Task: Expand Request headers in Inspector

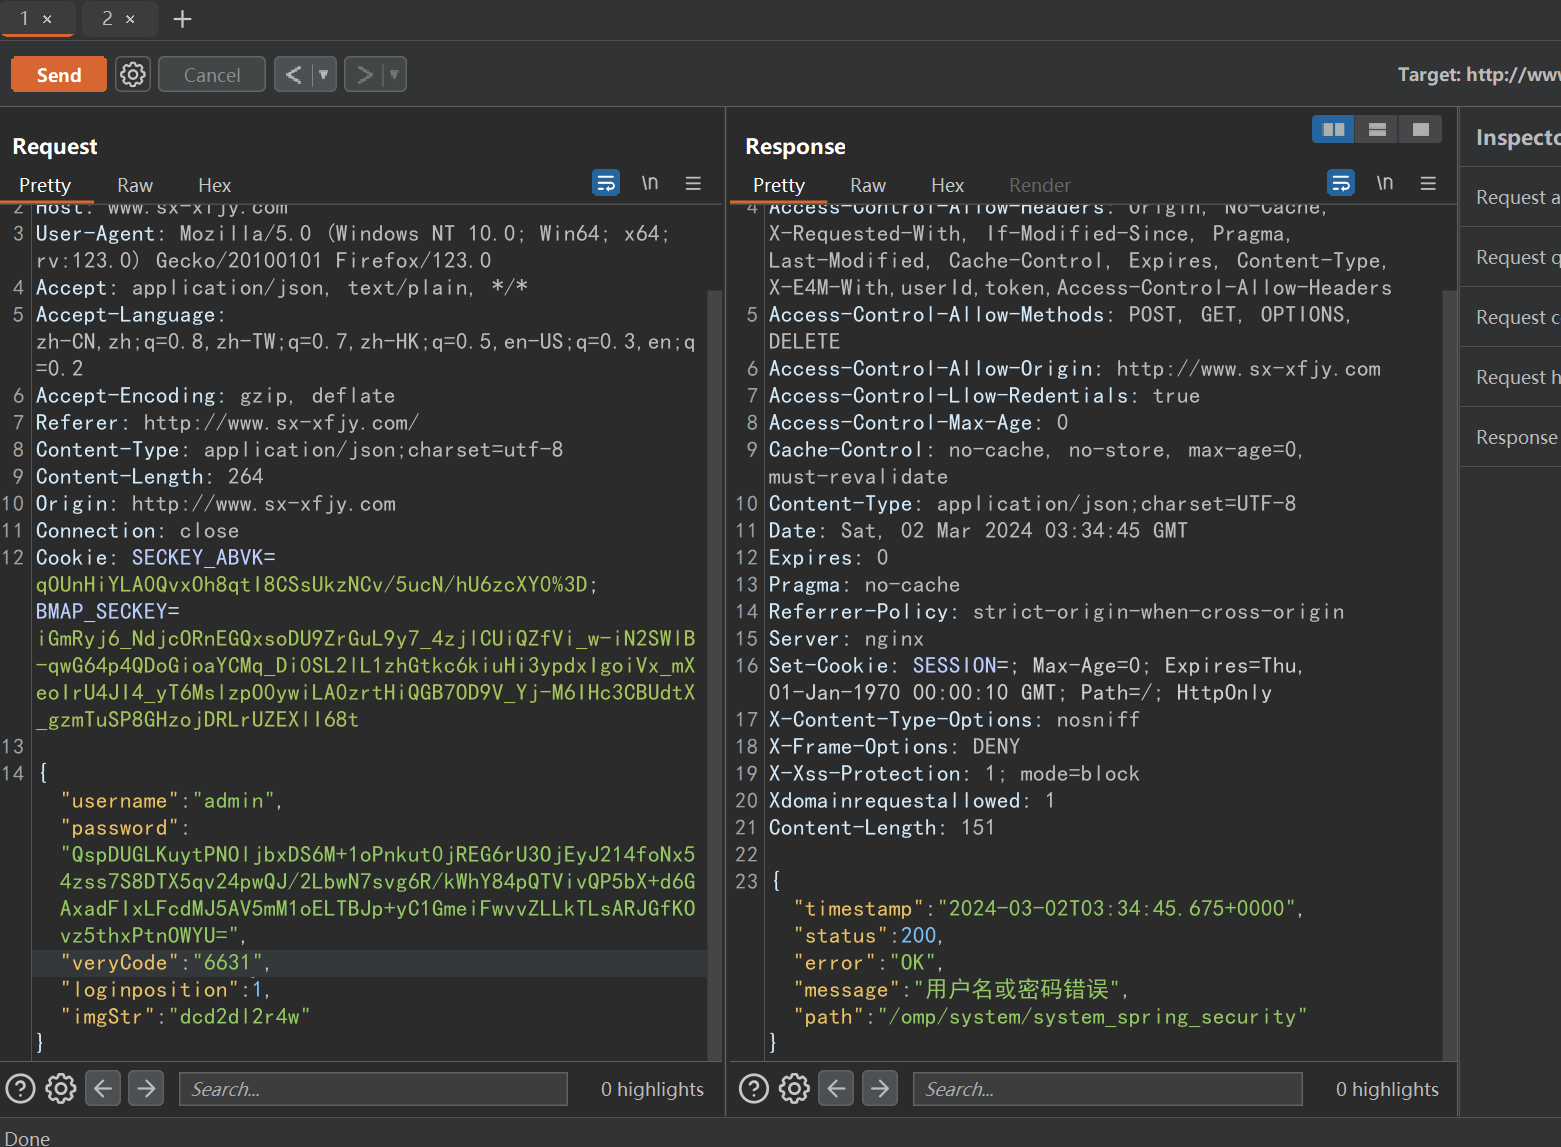Action: click(x=1511, y=377)
